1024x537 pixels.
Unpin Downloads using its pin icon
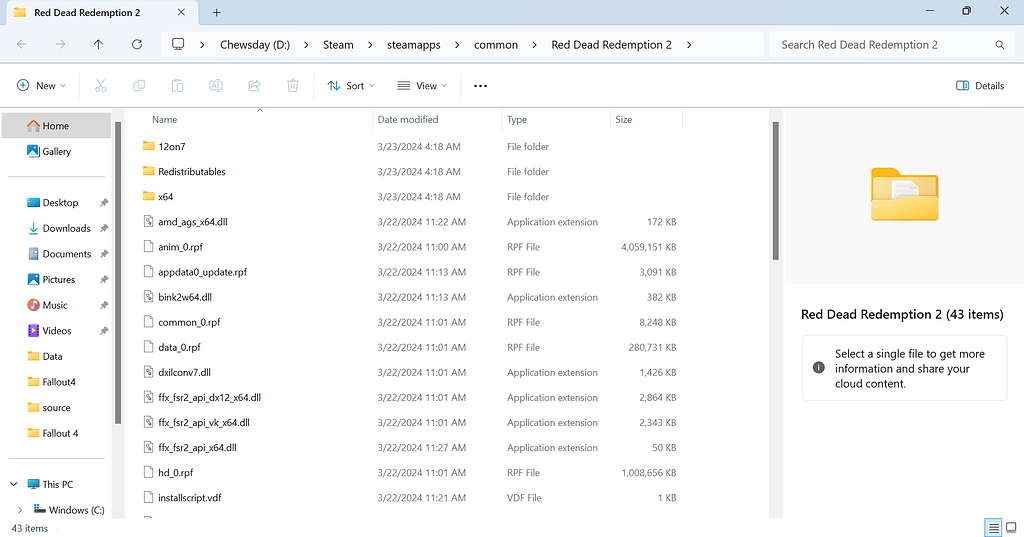click(x=104, y=228)
